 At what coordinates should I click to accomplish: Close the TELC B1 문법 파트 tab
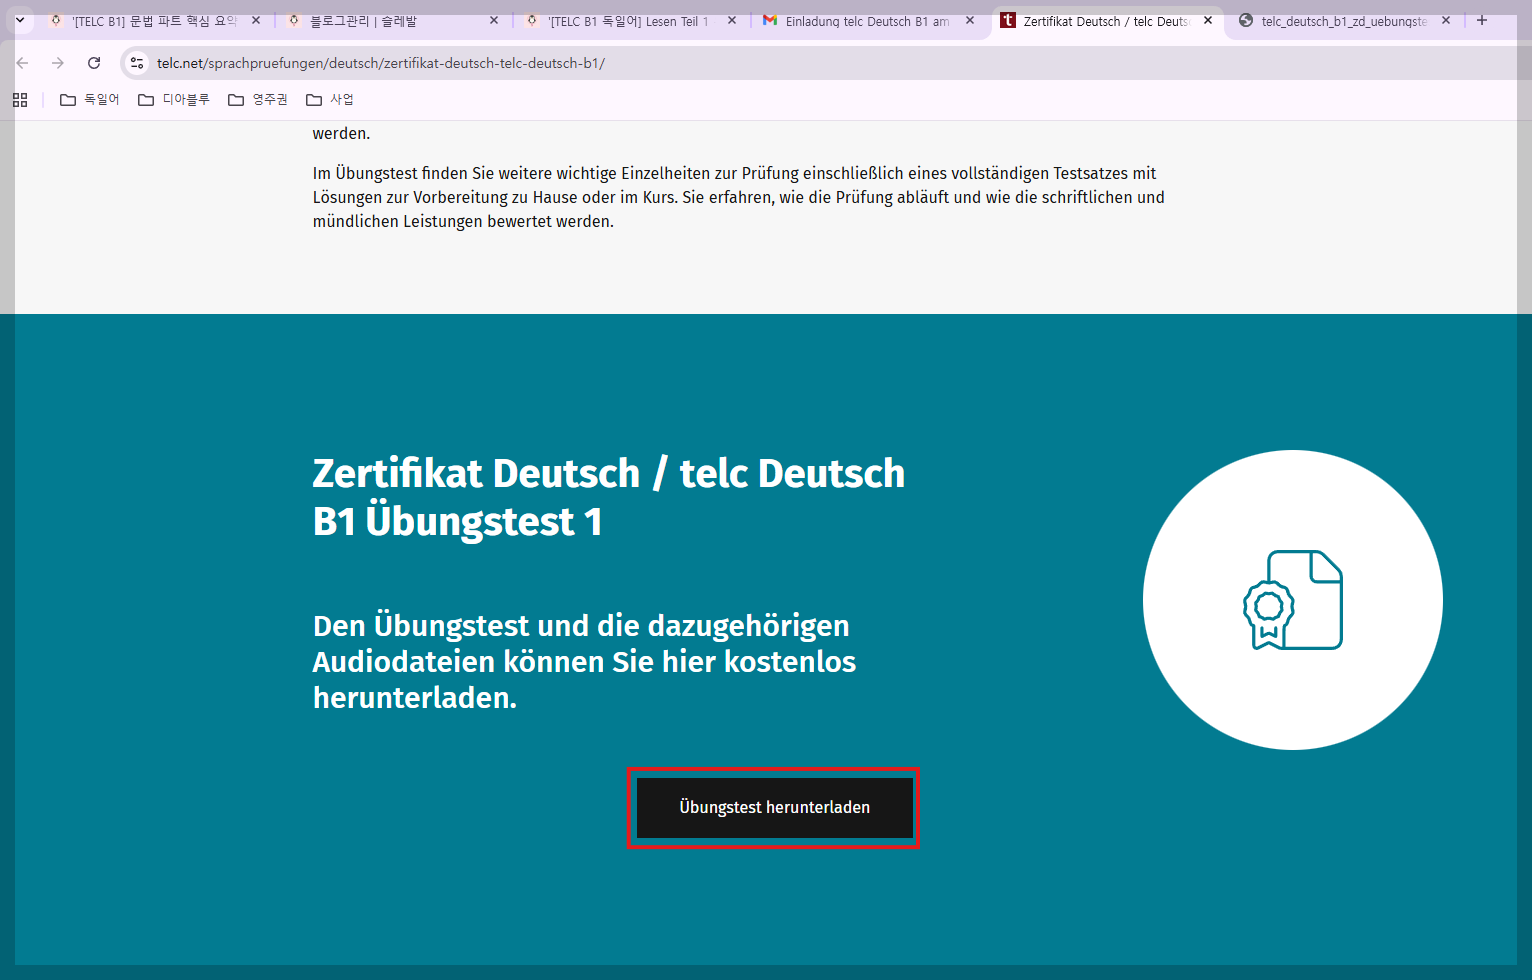click(x=256, y=21)
